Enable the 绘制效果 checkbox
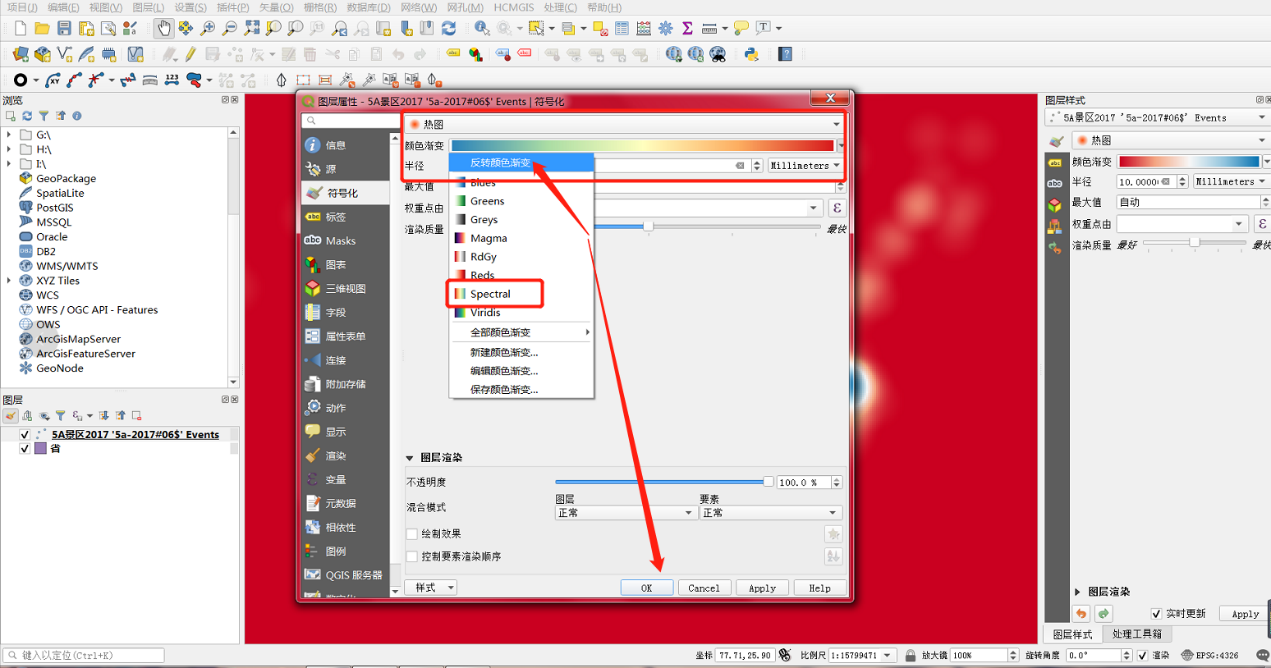The width and height of the screenshot is (1271, 668). (412, 534)
